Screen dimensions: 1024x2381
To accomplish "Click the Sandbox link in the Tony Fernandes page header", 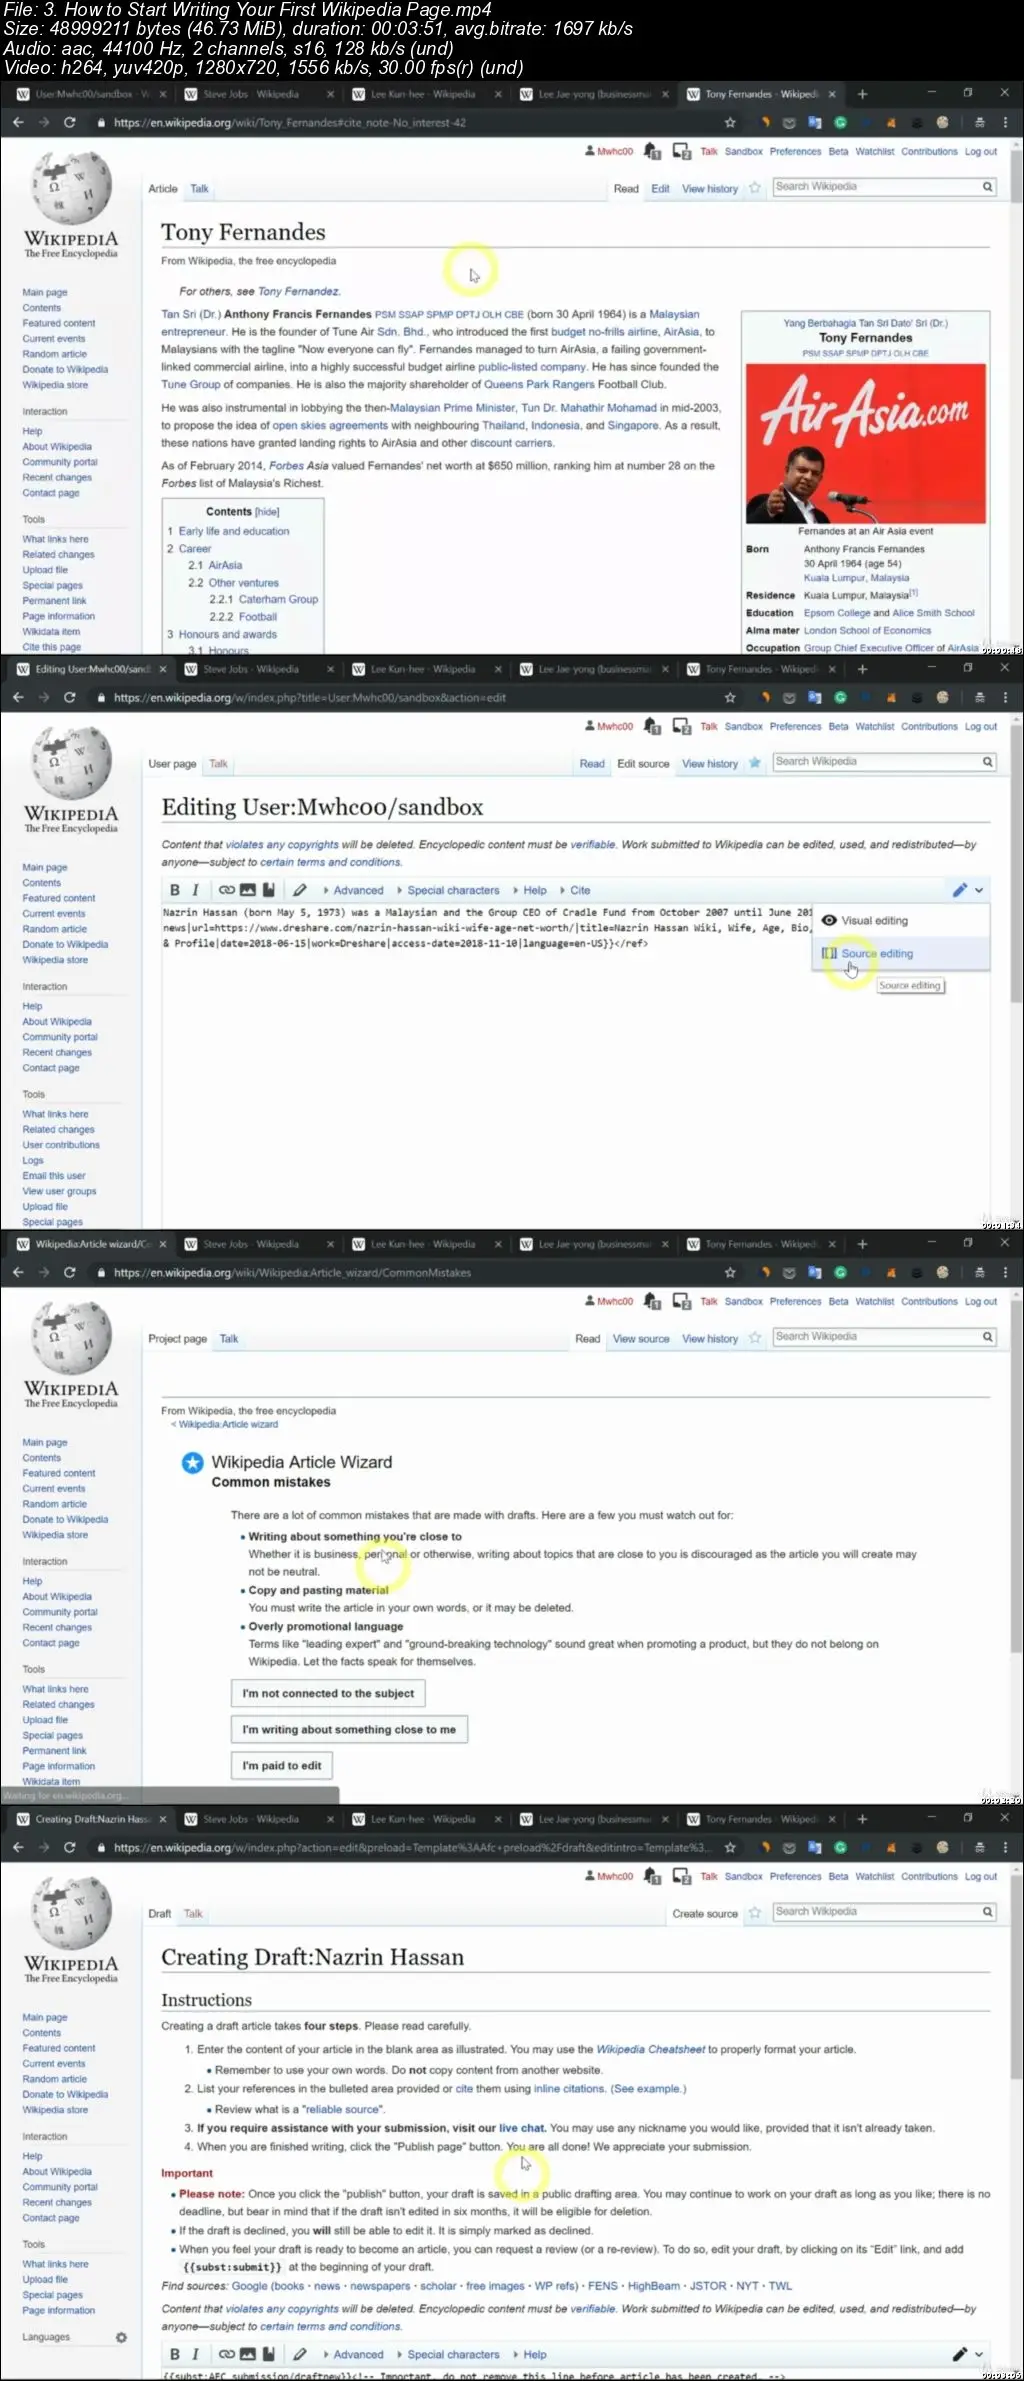I will [x=743, y=152].
